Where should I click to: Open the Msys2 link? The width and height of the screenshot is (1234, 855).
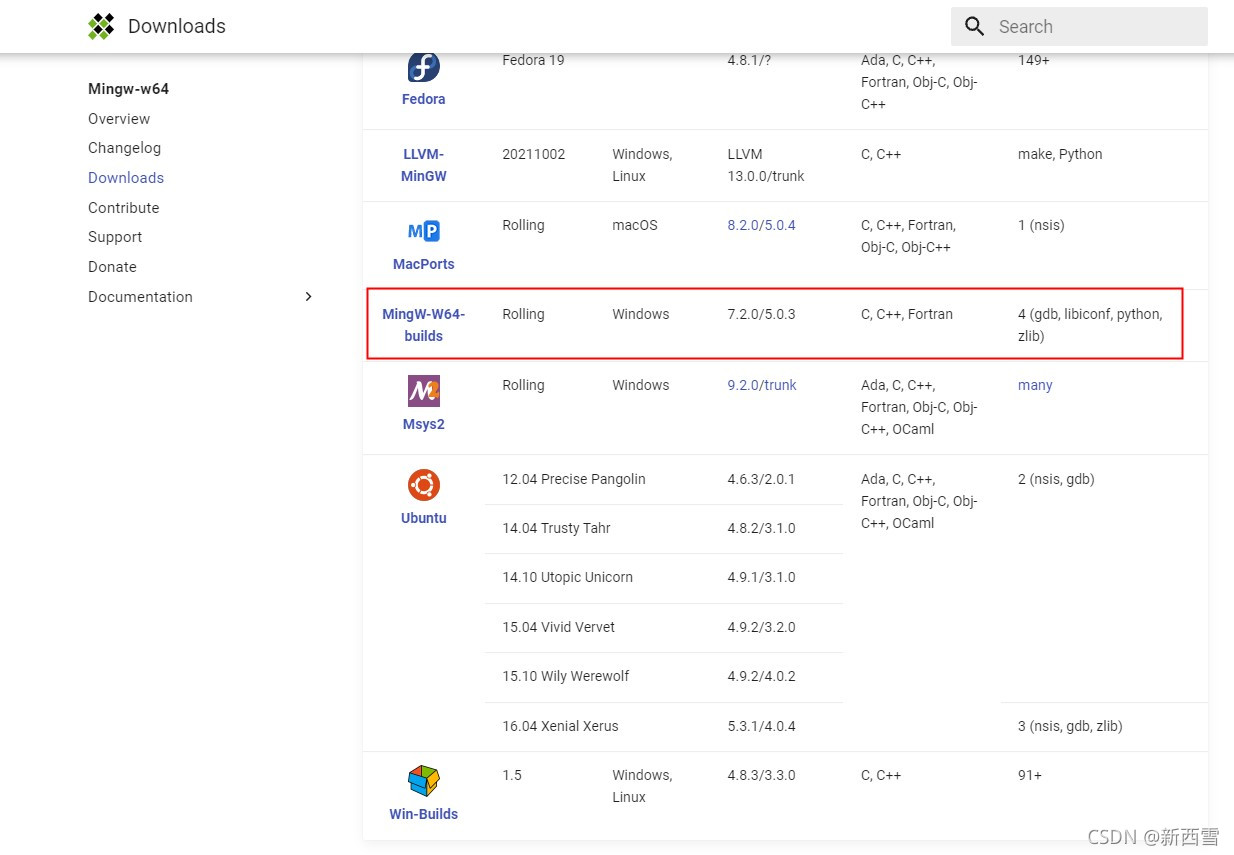(x=424, y=424)
